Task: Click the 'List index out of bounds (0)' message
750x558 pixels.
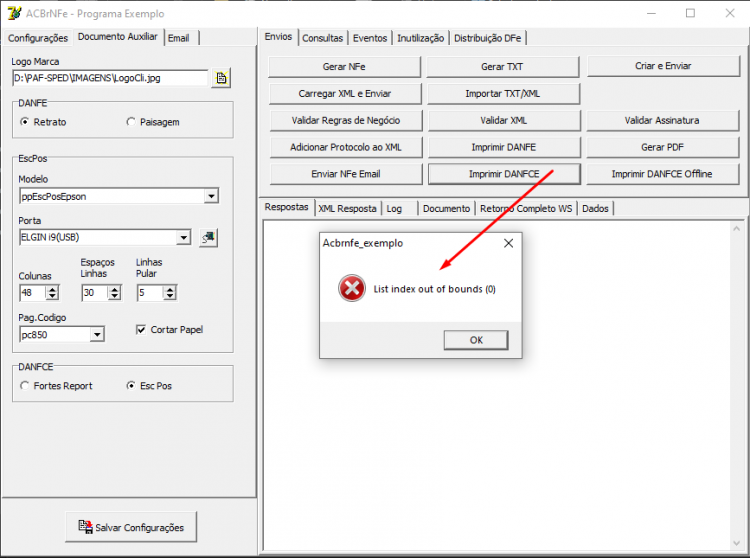Action: pos(434,289)
